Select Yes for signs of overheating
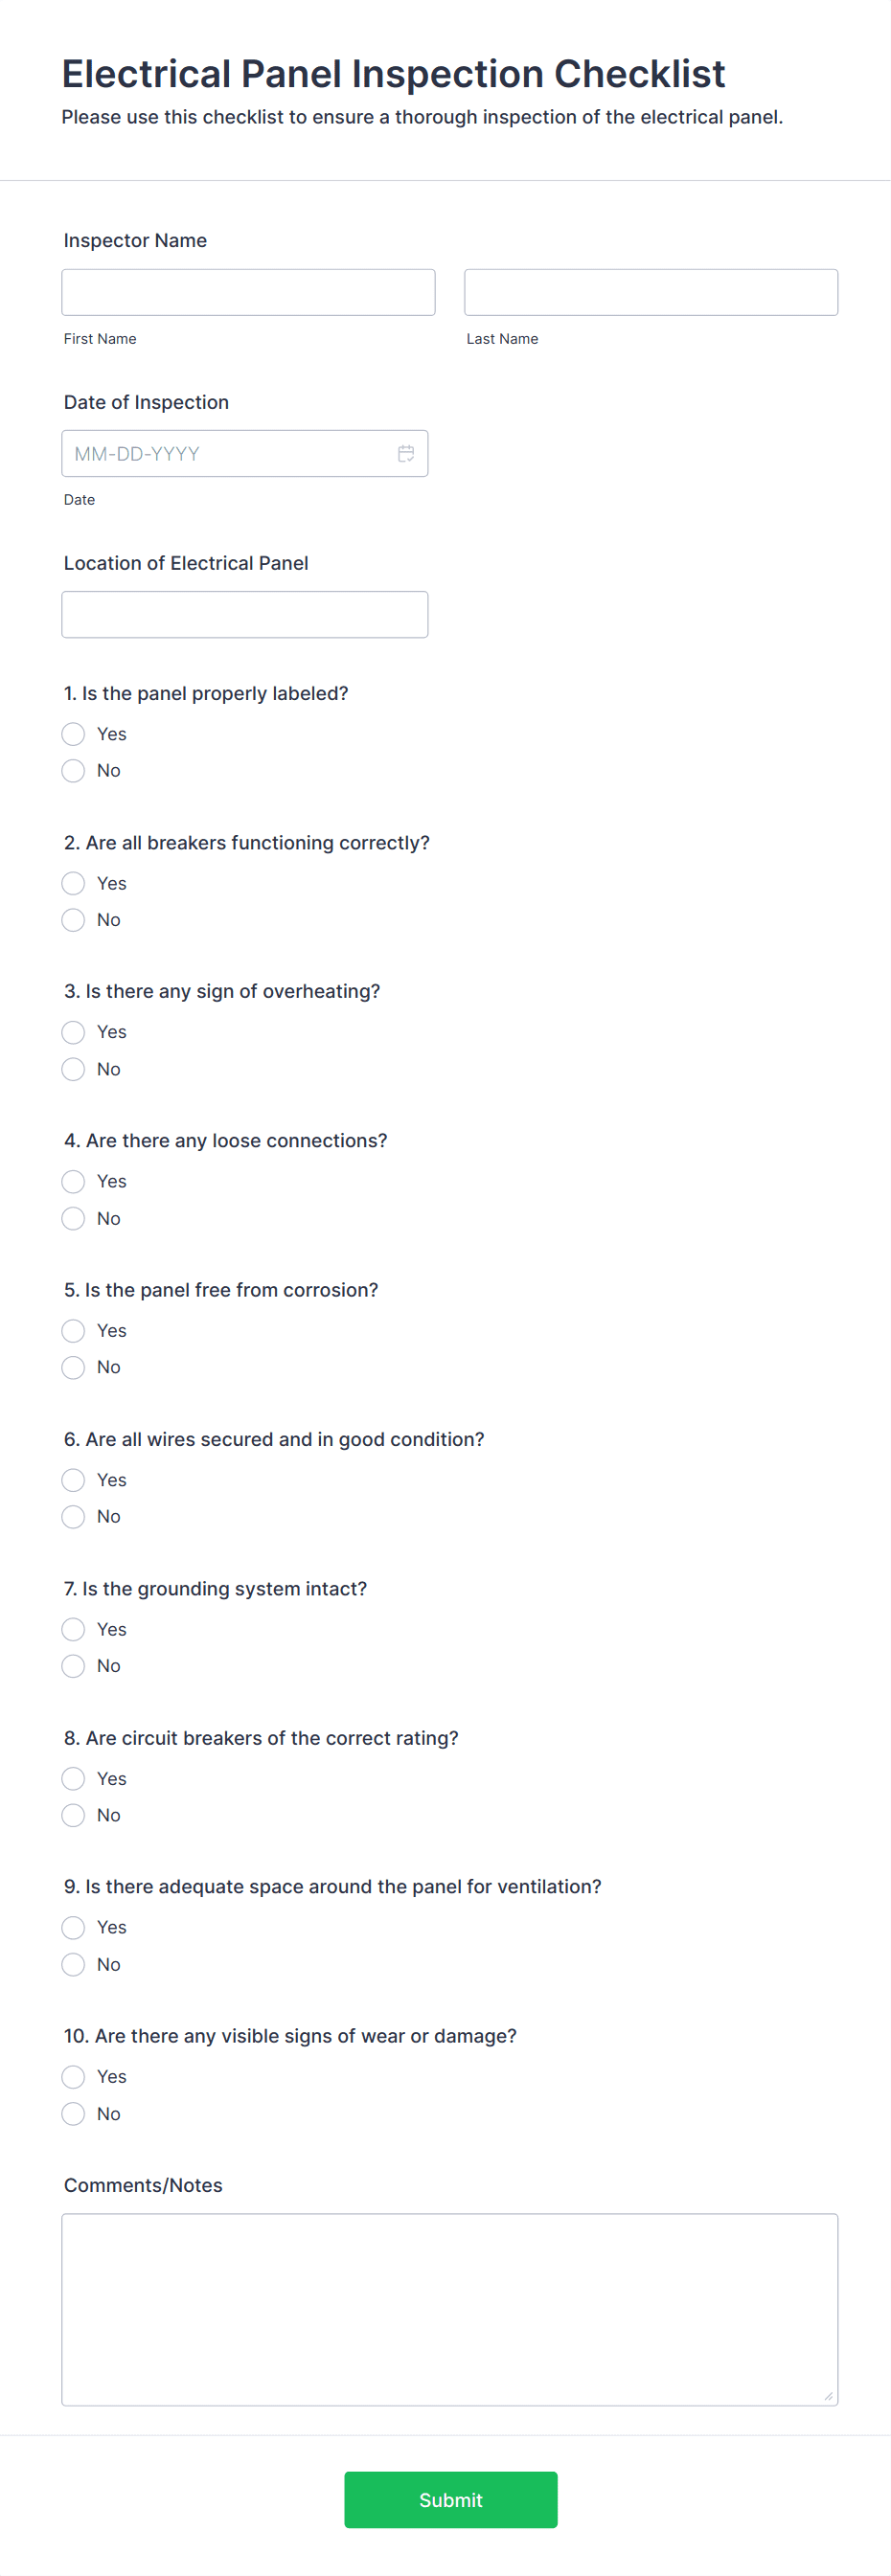This screenshot has width=891, height=2576. 72,1032
